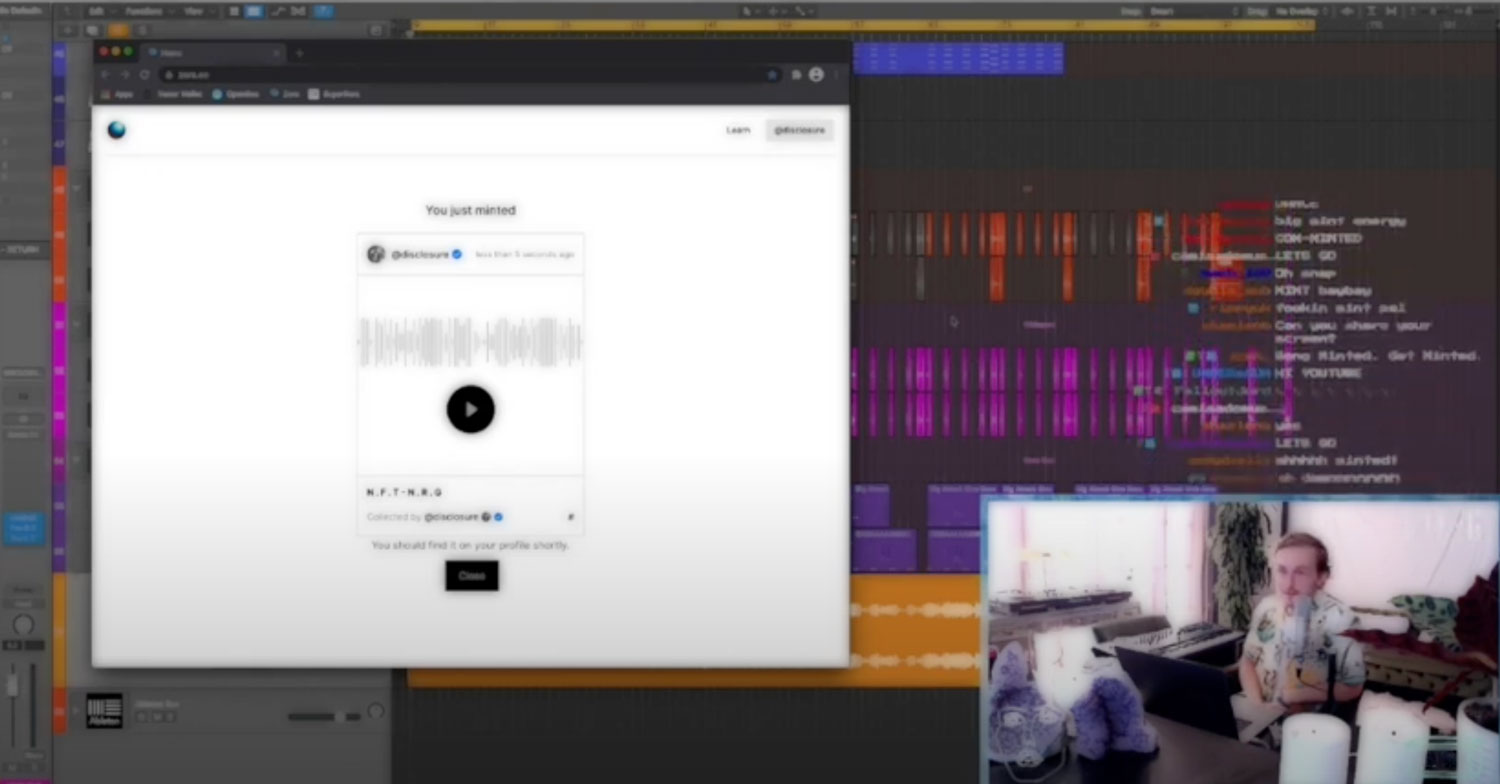The width and height of the screenshot is (1500, 784).
Task: Open the browser extensions puzzle icon
Action: [798, 74]
